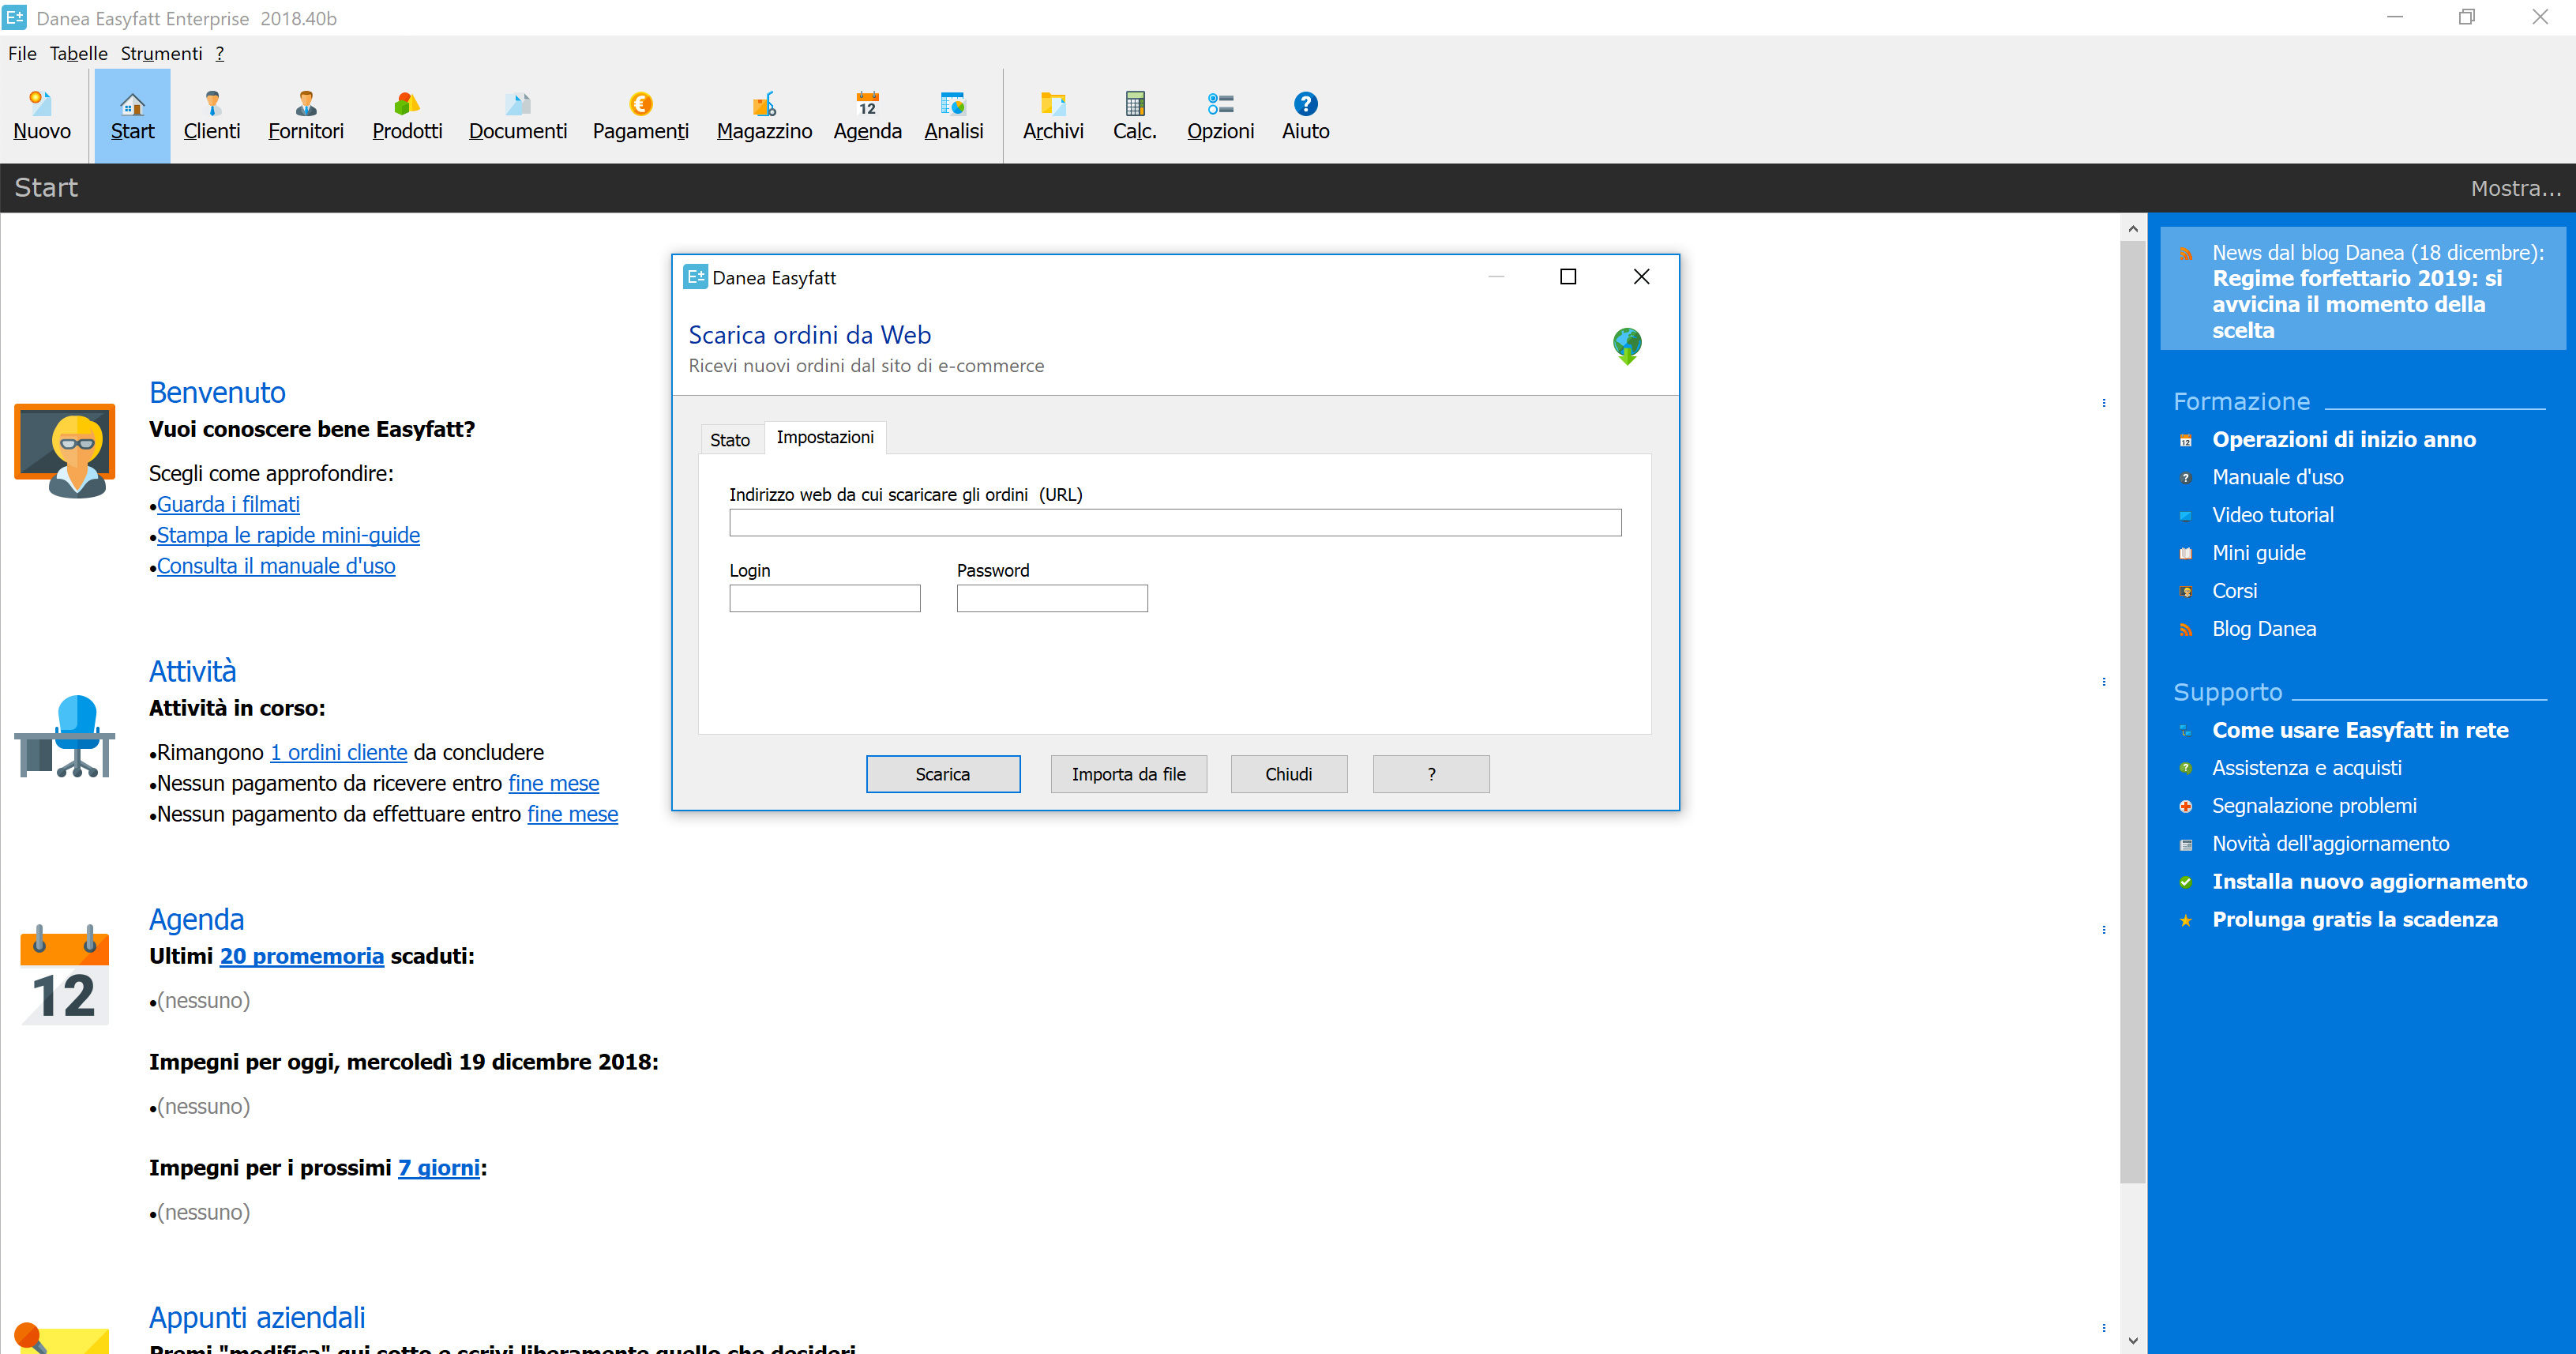Launch the Calc. calculator
This screenshot has height=1354, width=2576.
[1135, 115]
